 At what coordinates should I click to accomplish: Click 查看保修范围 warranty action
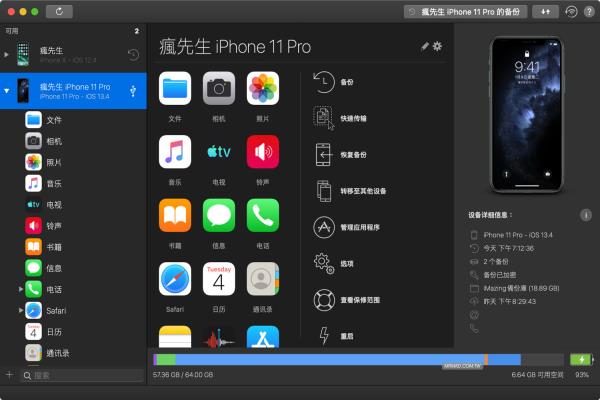click(x=346, y=300)
